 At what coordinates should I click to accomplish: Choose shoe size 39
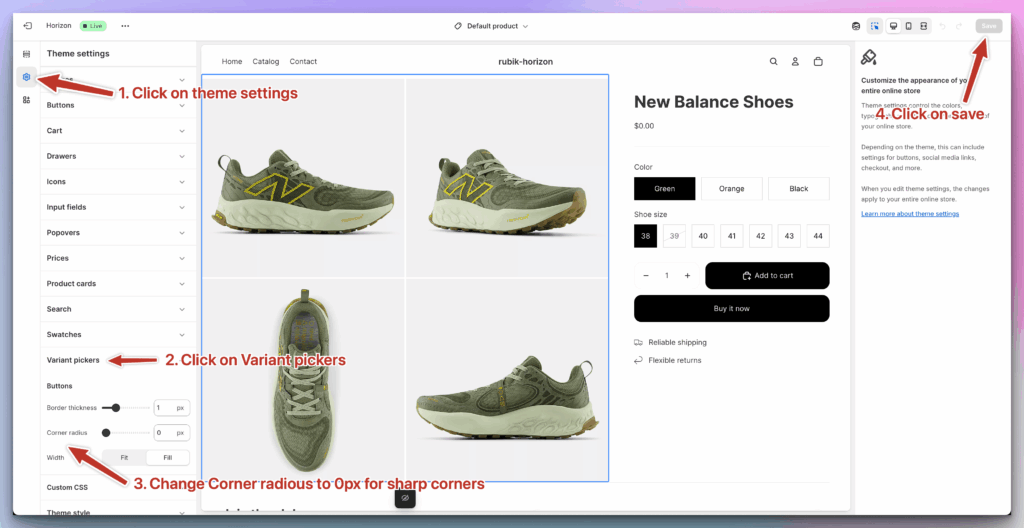coord(674,236)
